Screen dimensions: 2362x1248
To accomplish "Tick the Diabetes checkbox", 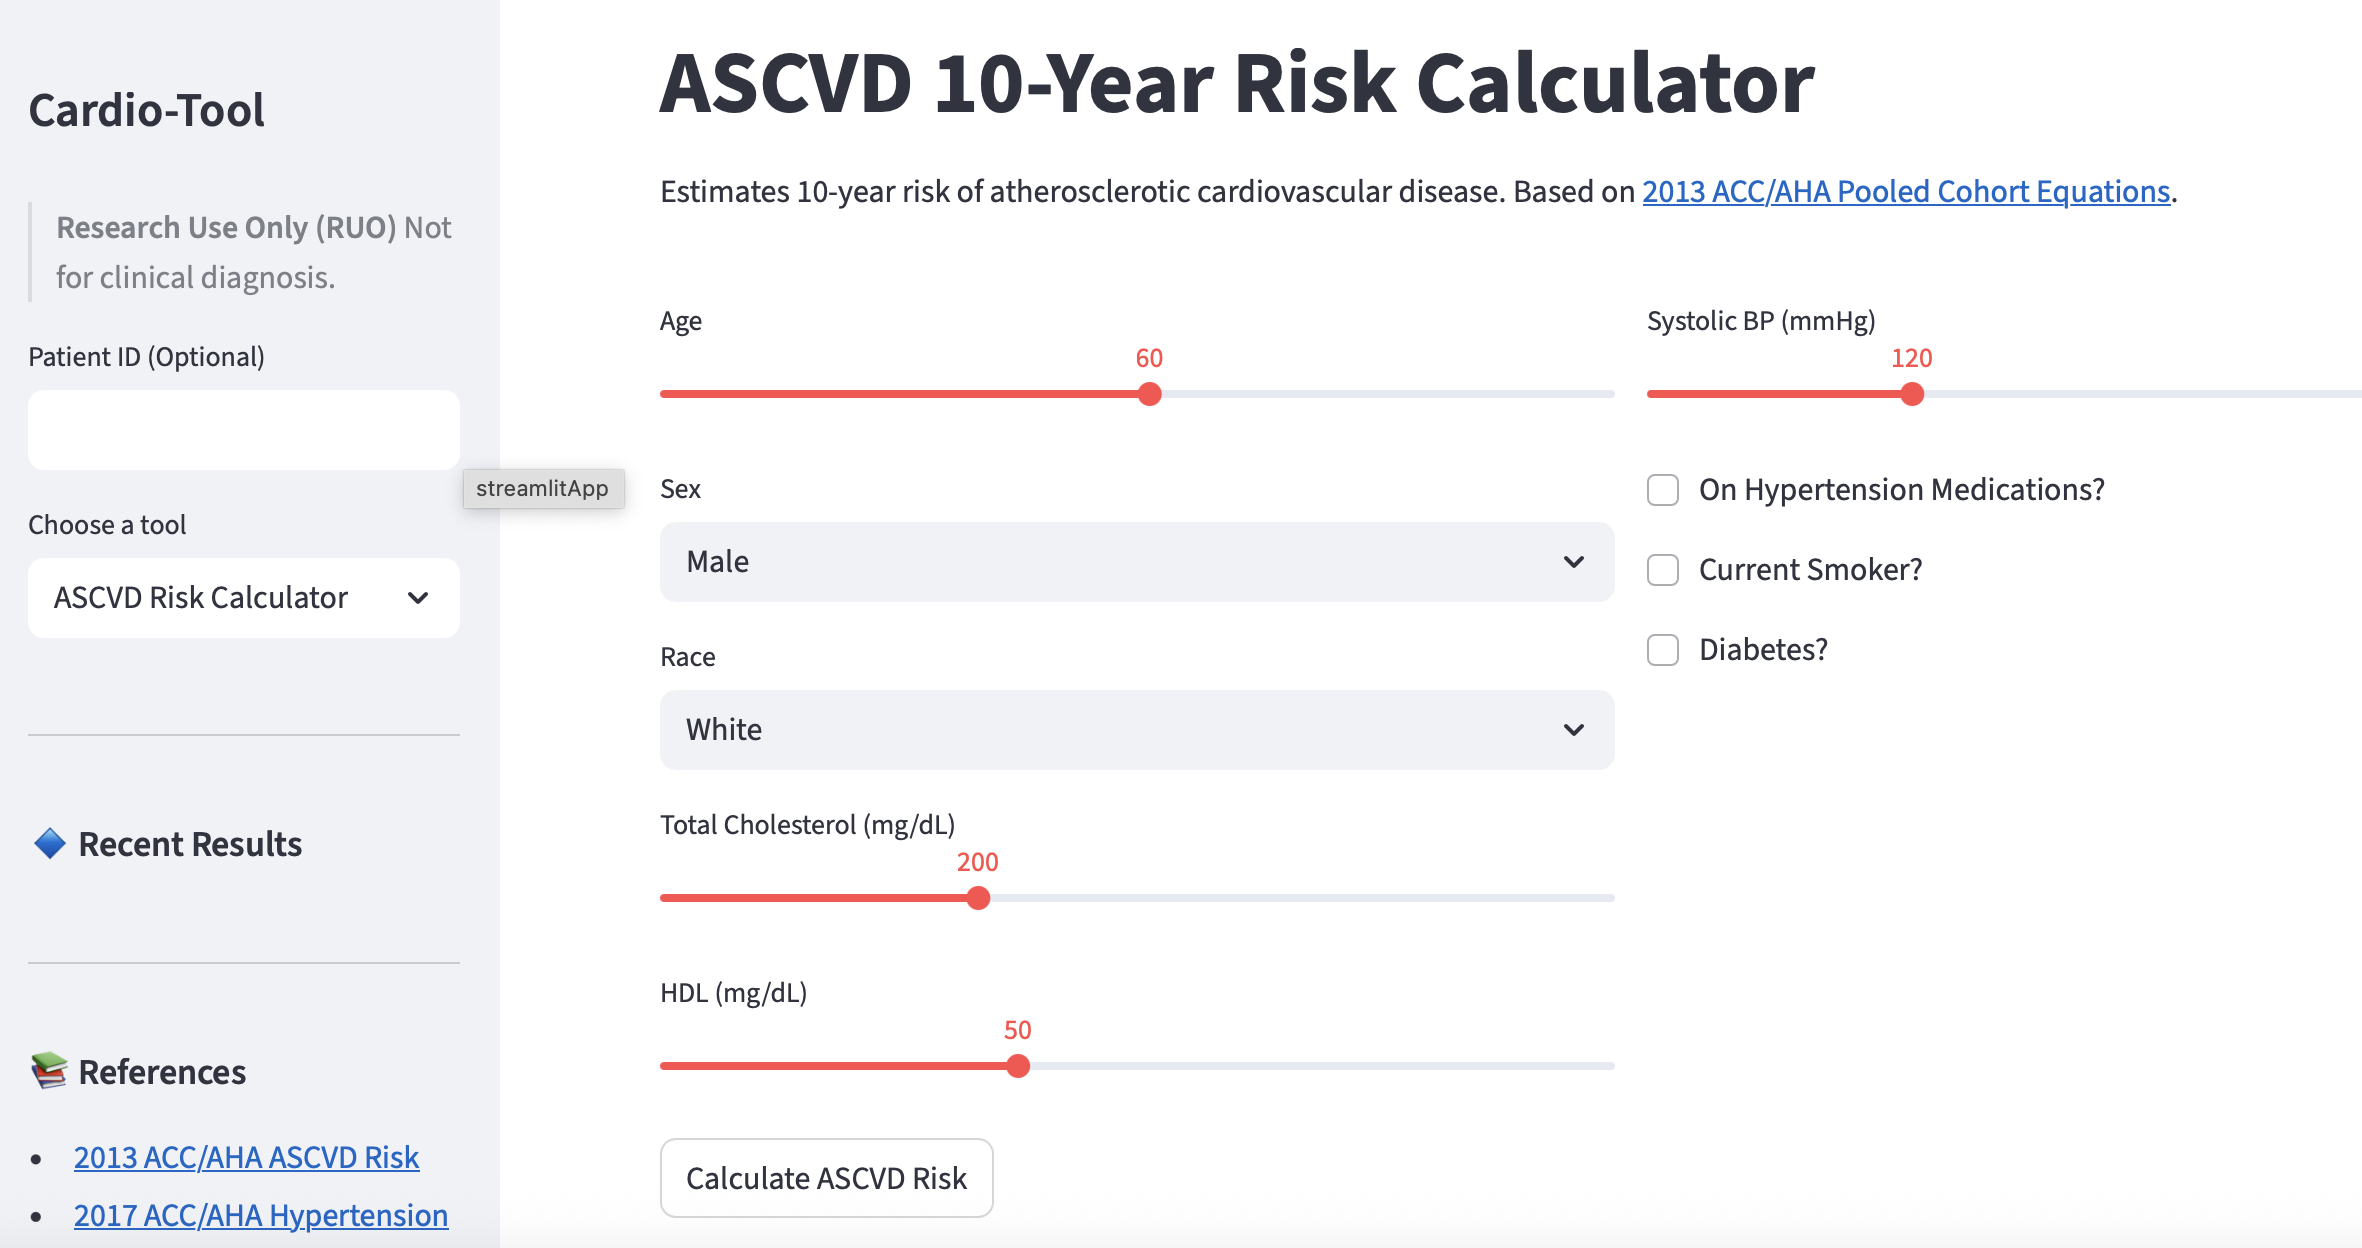I will (x=1663, y=650).
